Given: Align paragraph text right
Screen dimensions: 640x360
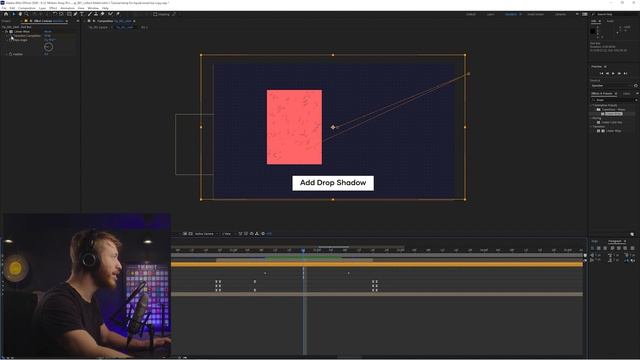Looking at the screenshot, I should (x=605, y=248).
